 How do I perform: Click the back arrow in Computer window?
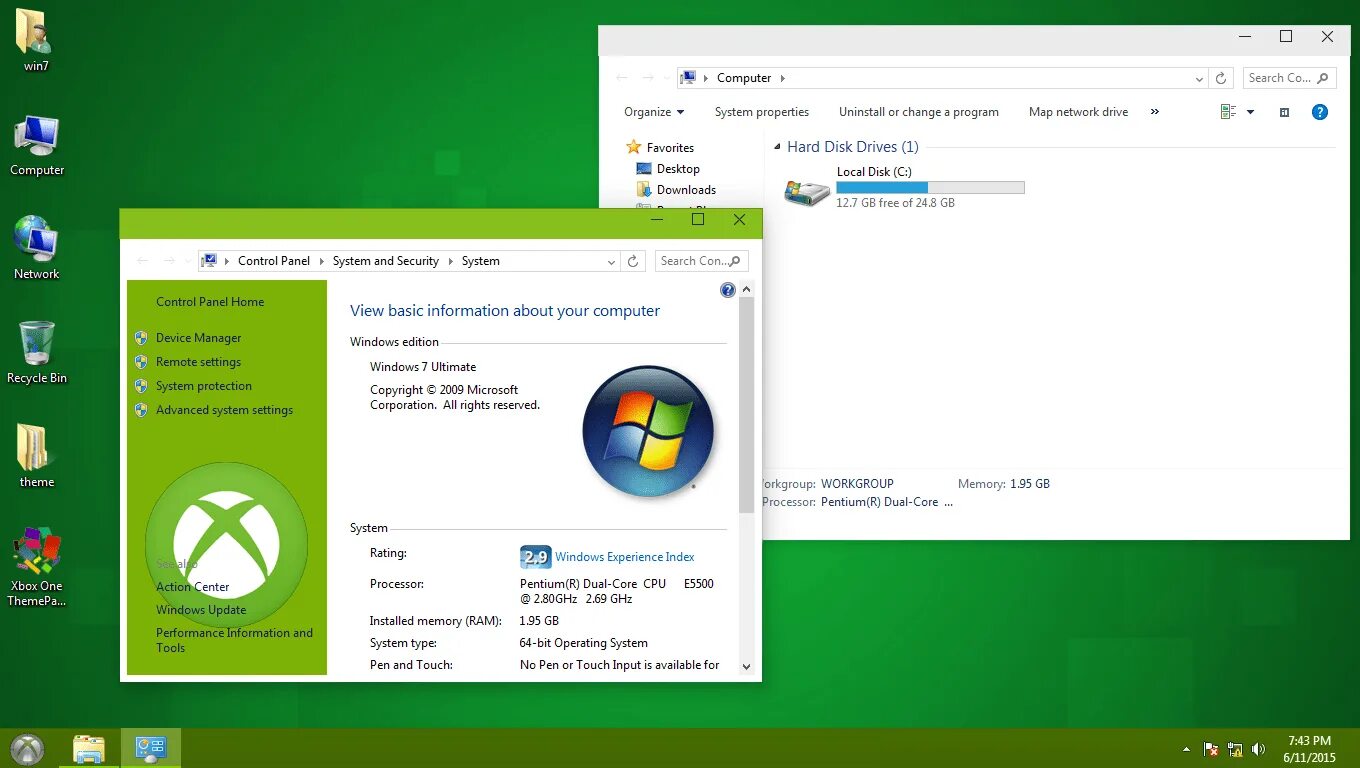pos(622,78)
